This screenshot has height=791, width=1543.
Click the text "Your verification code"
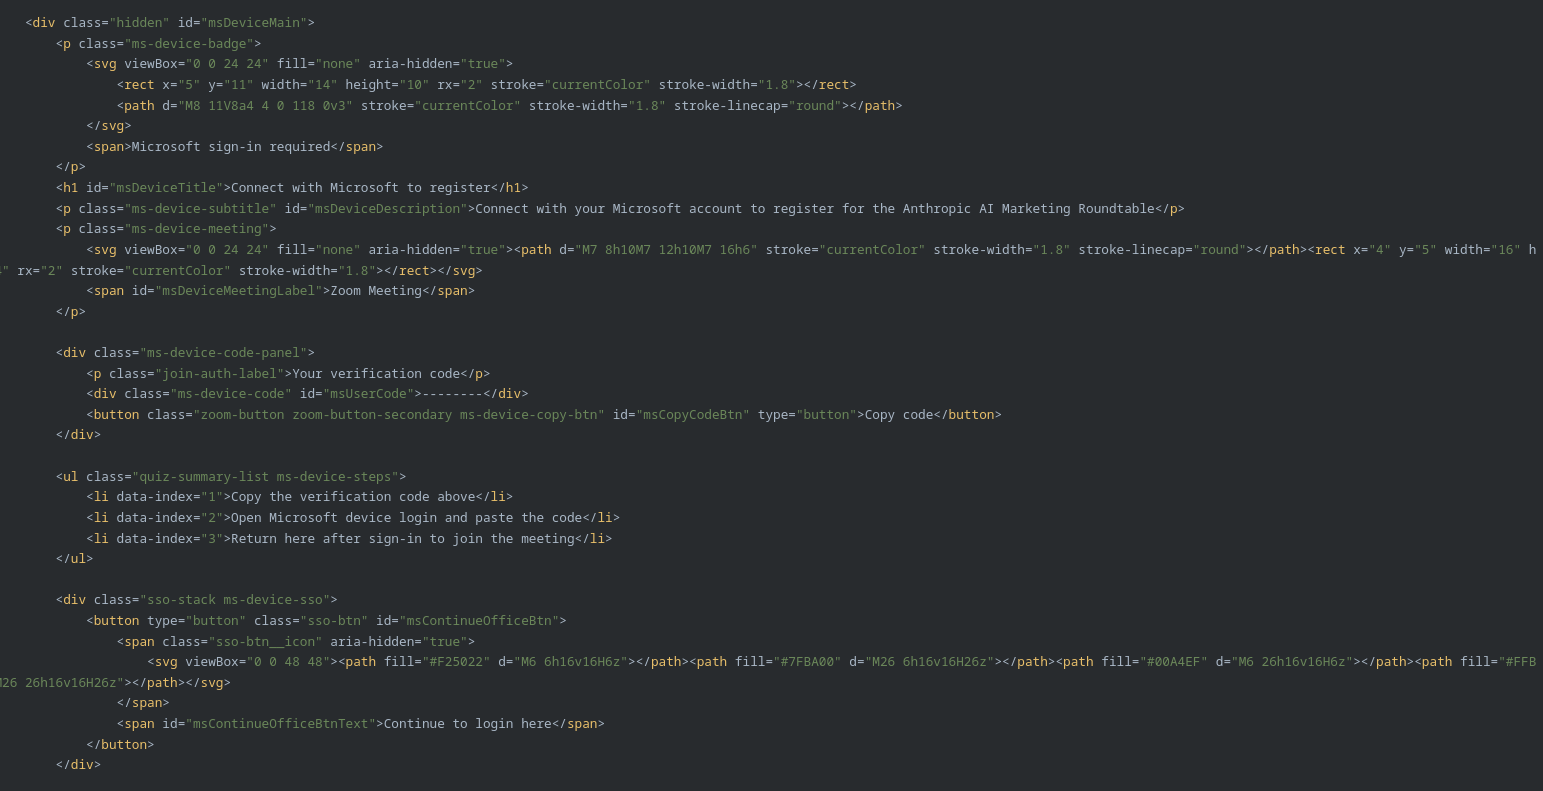point(376,373)
